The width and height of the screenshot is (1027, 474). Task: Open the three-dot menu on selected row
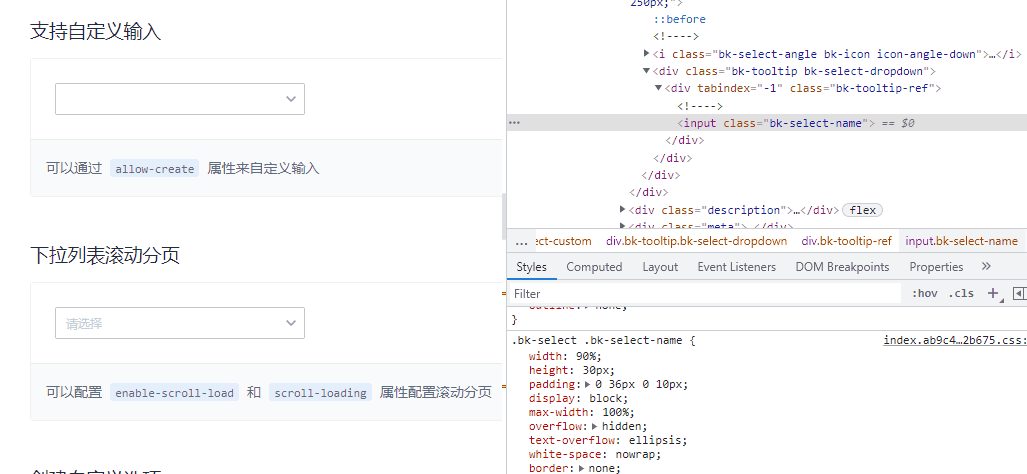[514, 122]
